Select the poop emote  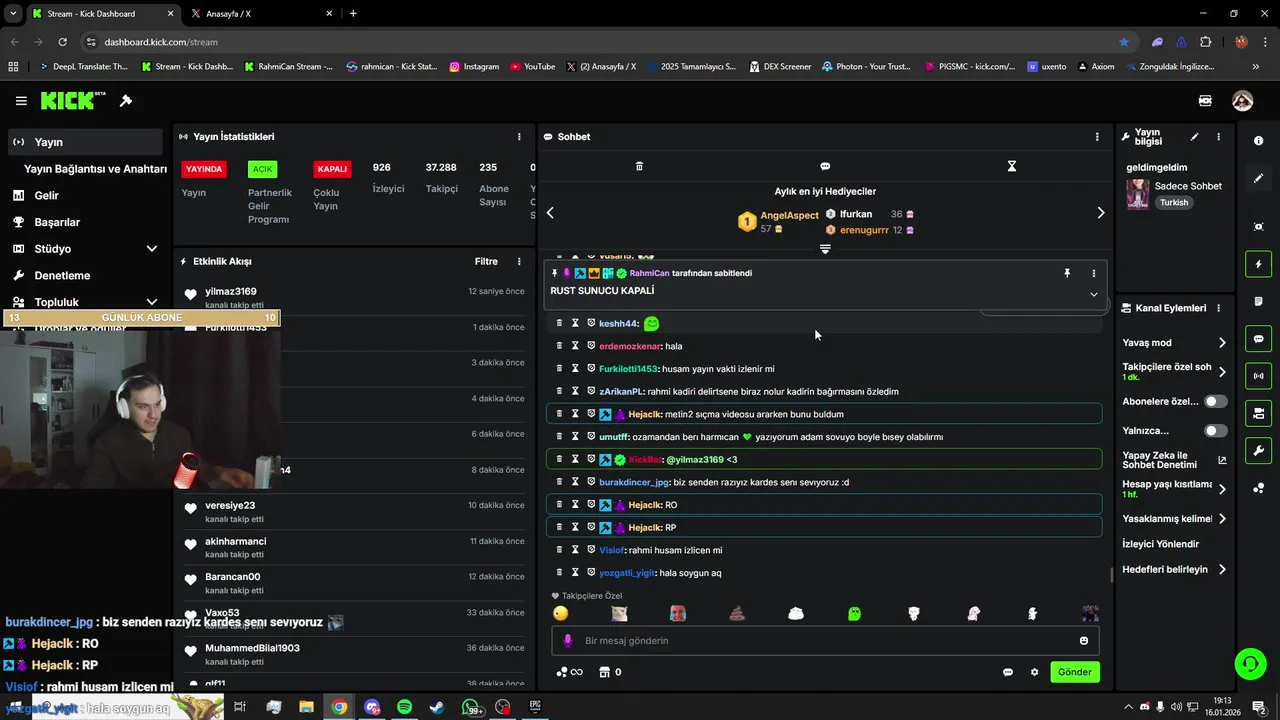[737, 614]
